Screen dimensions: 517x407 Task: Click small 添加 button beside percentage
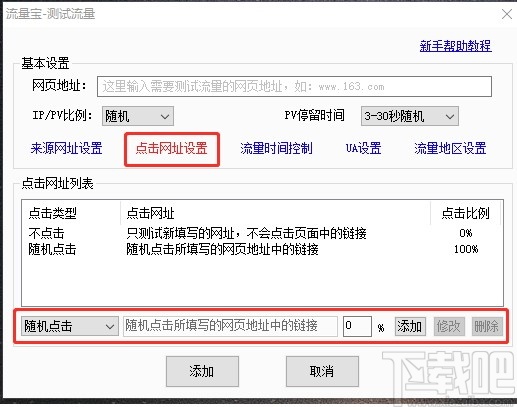[410, 326]
